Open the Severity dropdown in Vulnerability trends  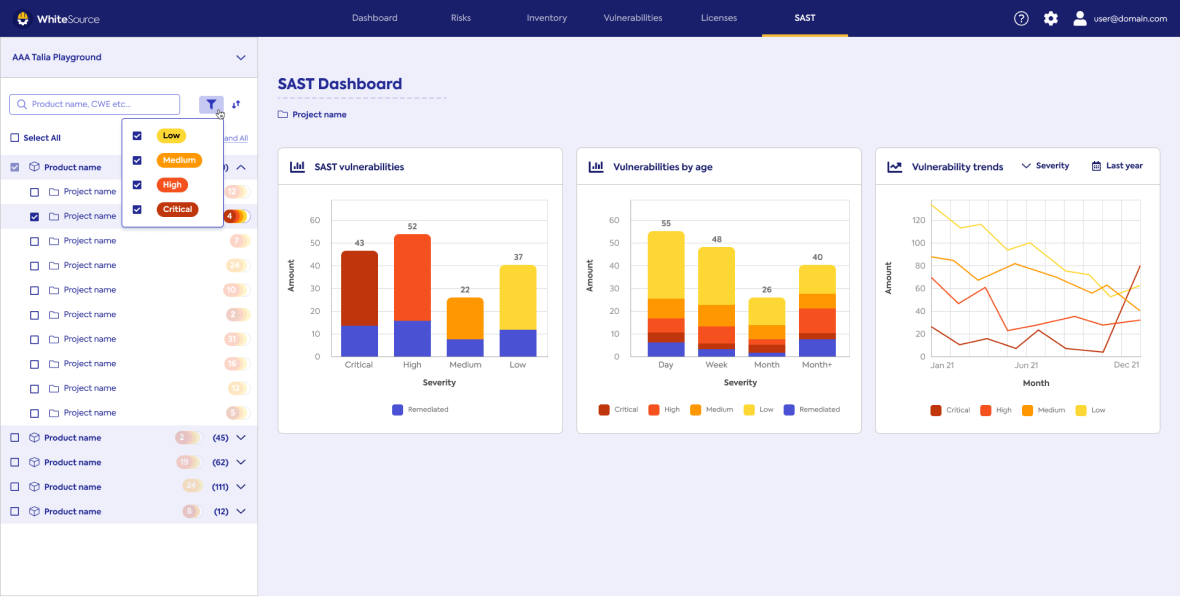(1045, 166)
